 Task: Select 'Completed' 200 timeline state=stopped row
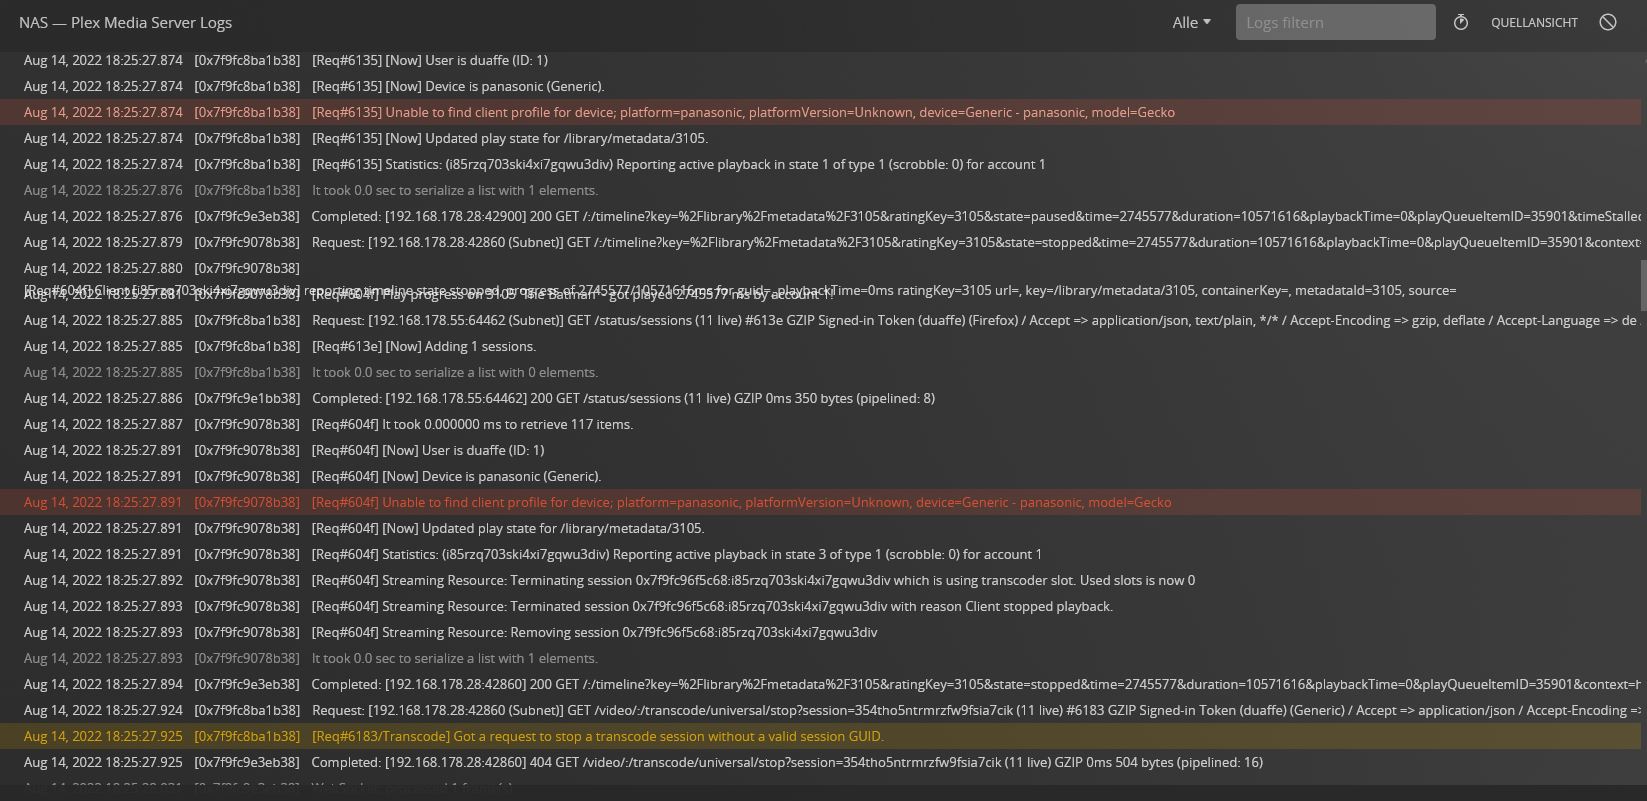pyautogui.click(x=820, y=684)
